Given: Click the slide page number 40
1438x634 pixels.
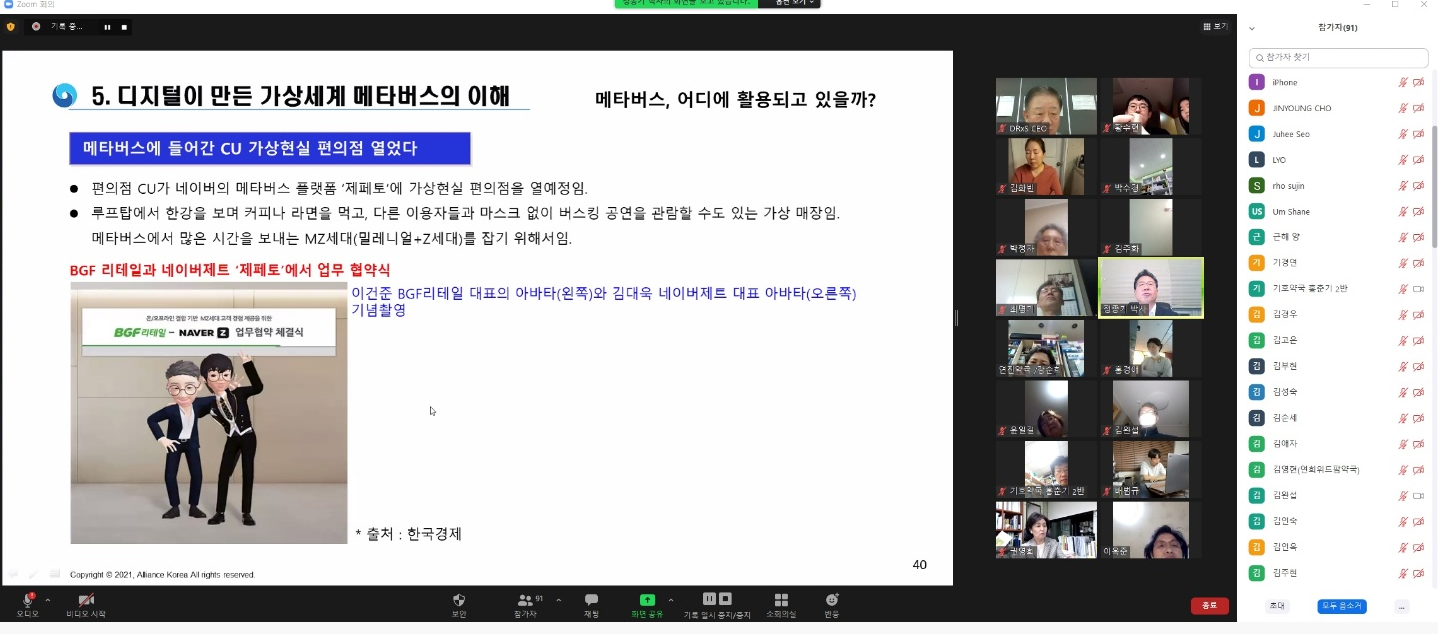Looking at the screenshot, I should [x=919, y=565].
